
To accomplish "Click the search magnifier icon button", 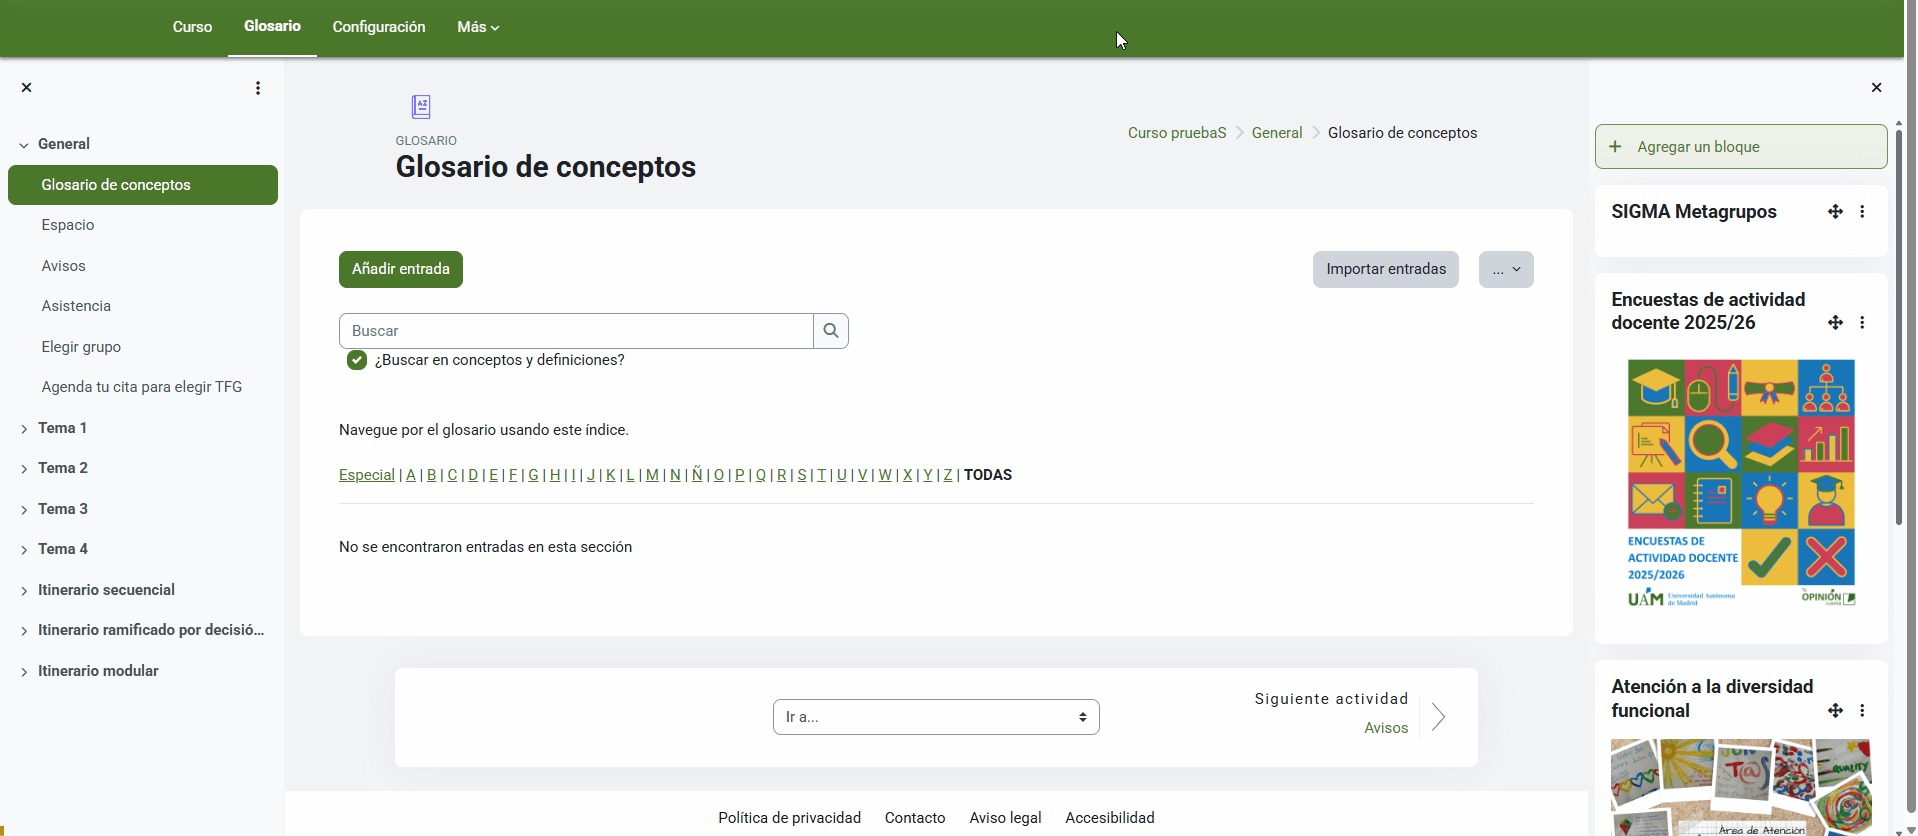I will 830,331.
